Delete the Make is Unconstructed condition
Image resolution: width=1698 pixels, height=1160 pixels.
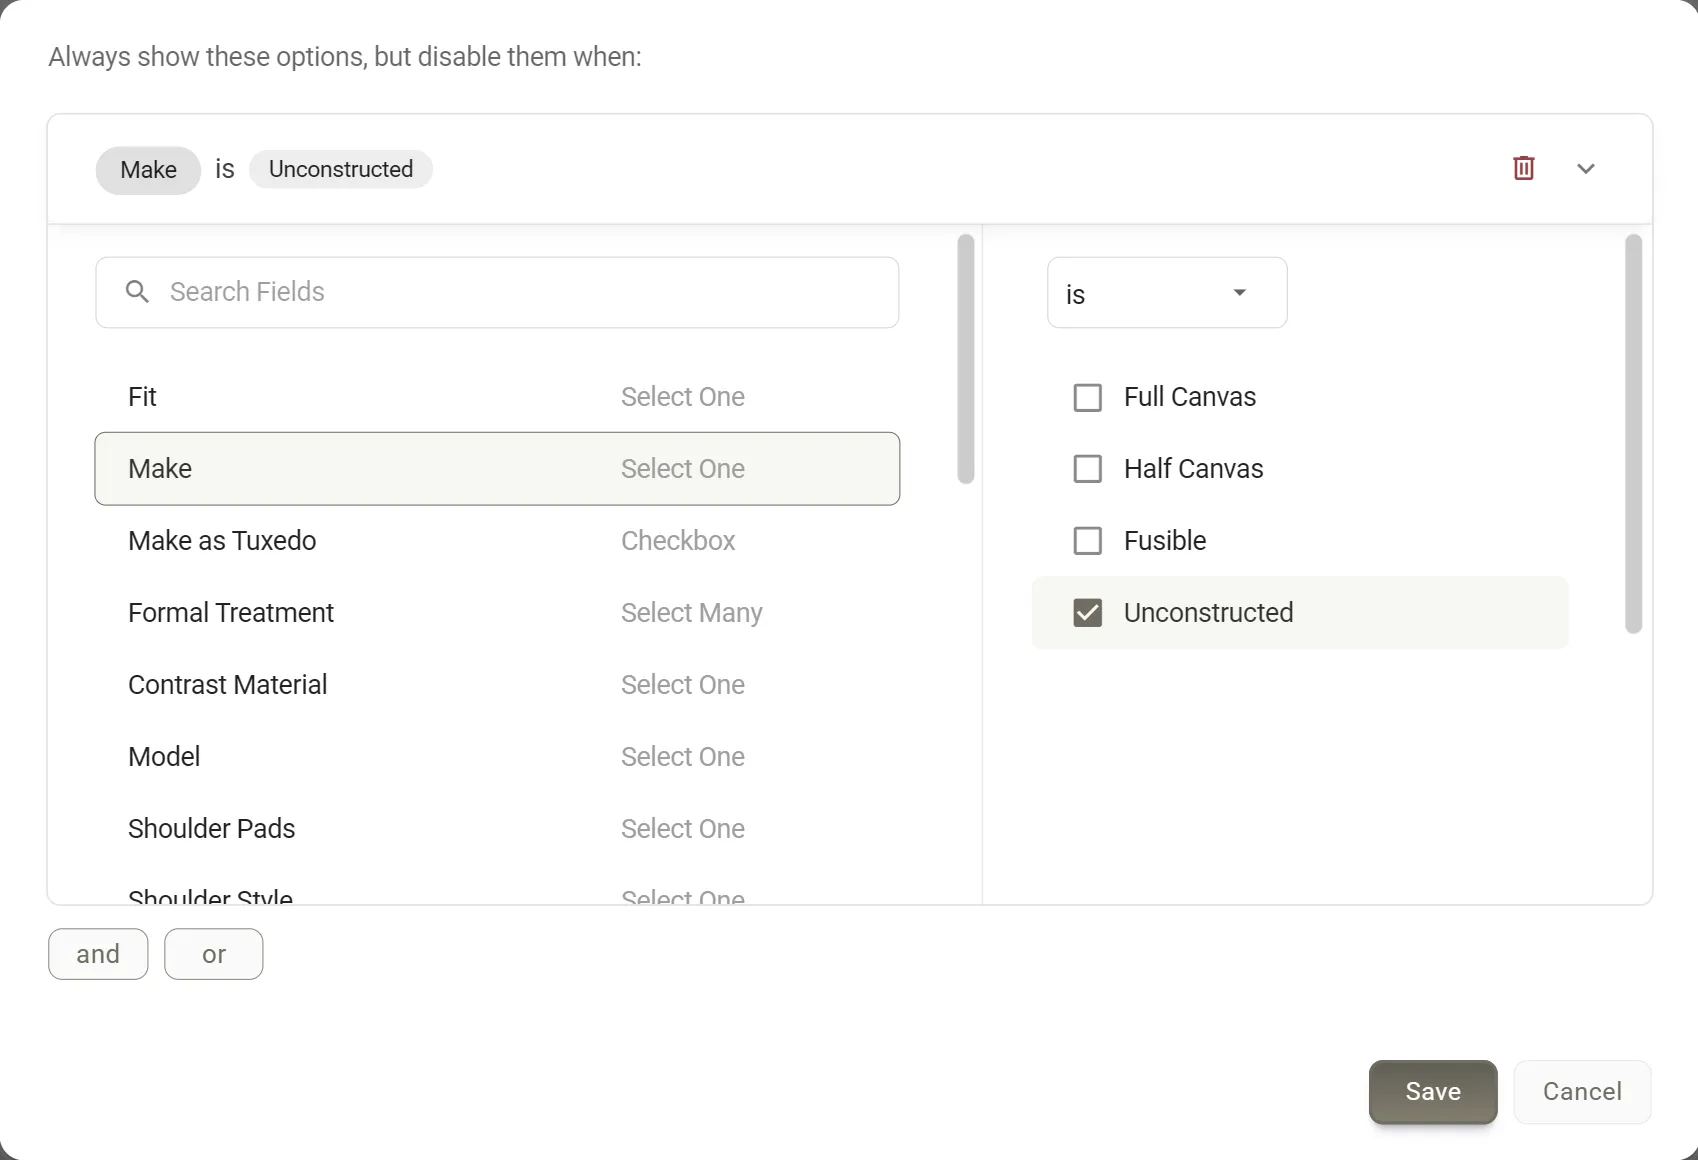point(1523,168)
